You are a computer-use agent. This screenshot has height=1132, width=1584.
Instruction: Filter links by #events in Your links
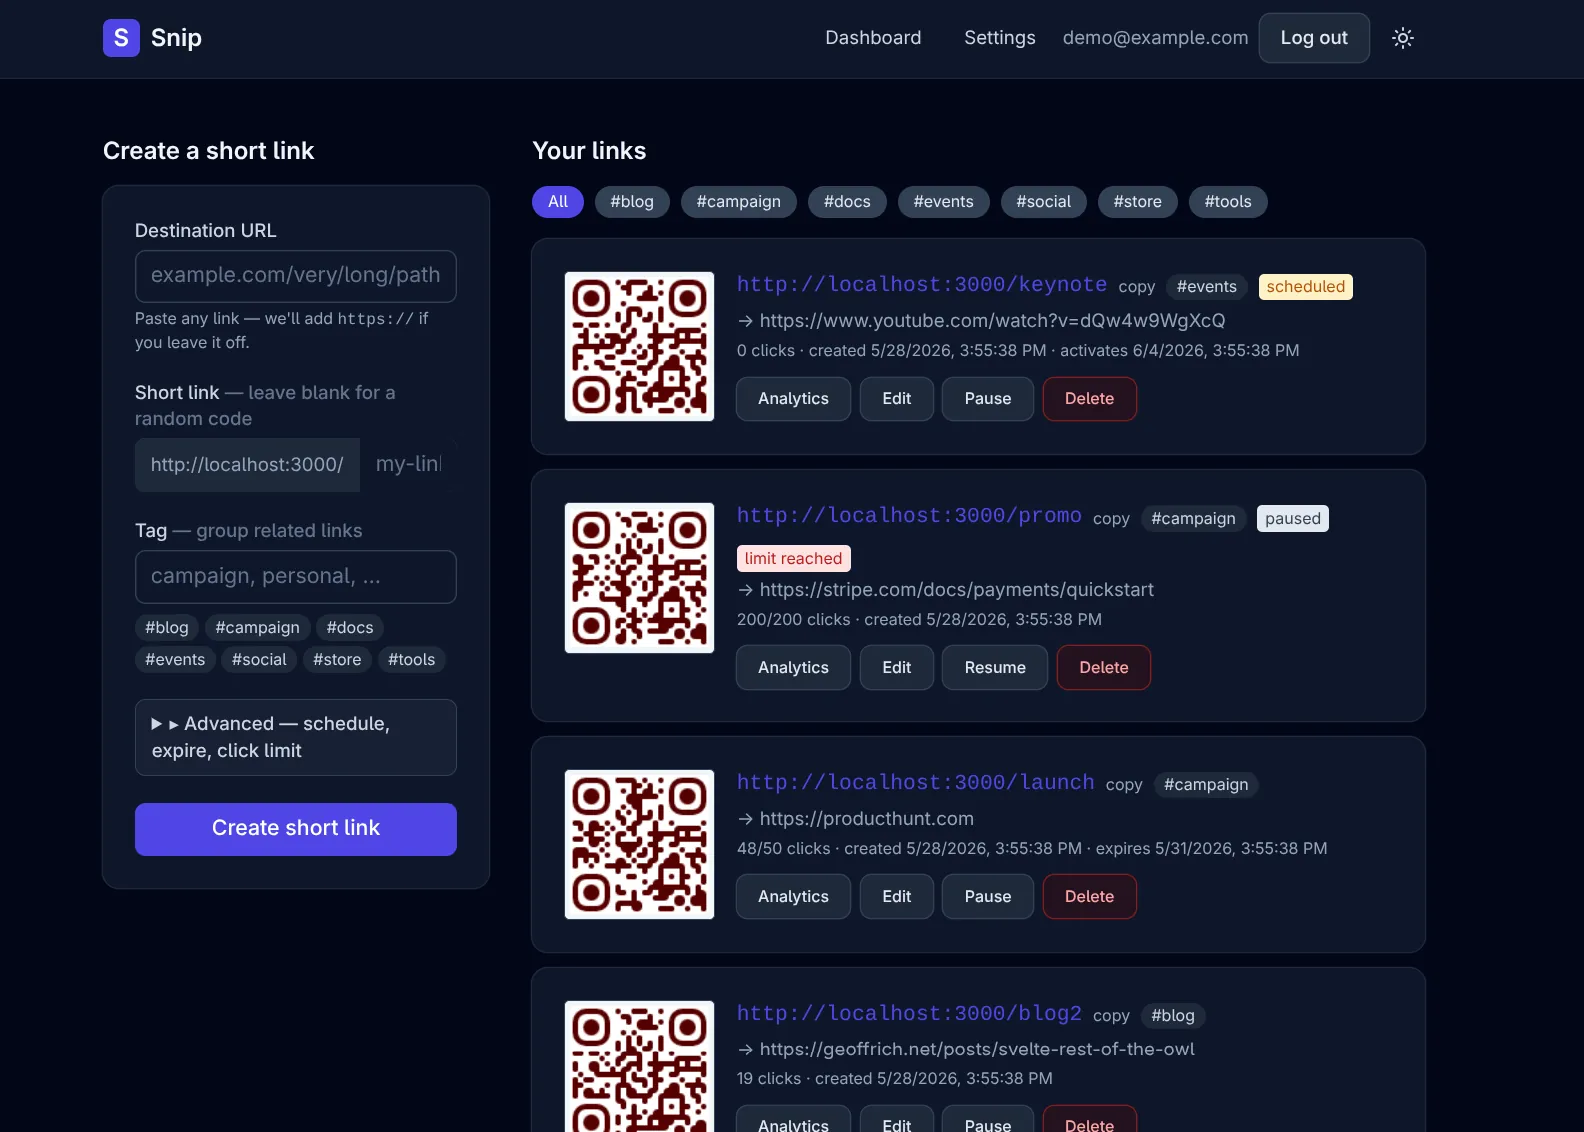944,202
